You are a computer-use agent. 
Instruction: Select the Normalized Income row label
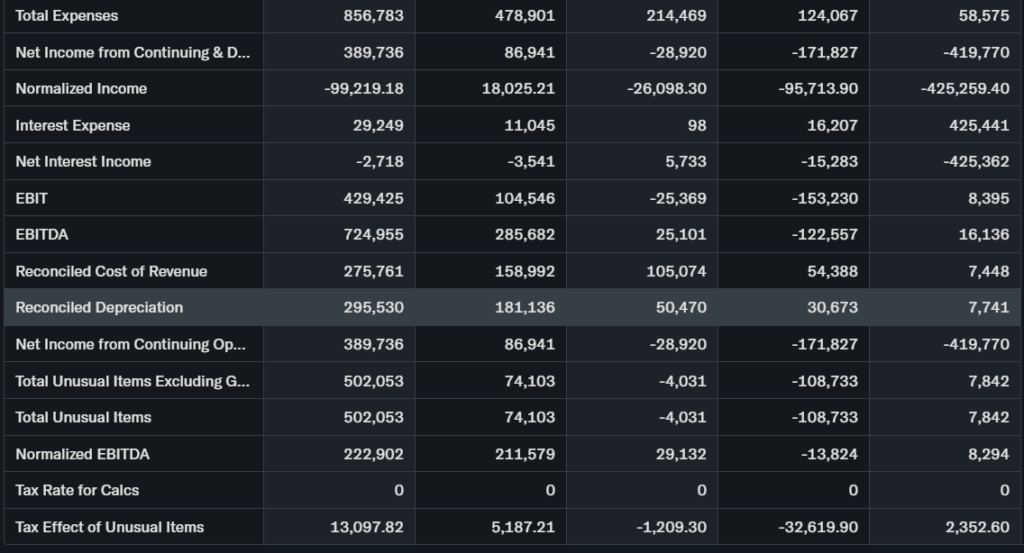81,89
